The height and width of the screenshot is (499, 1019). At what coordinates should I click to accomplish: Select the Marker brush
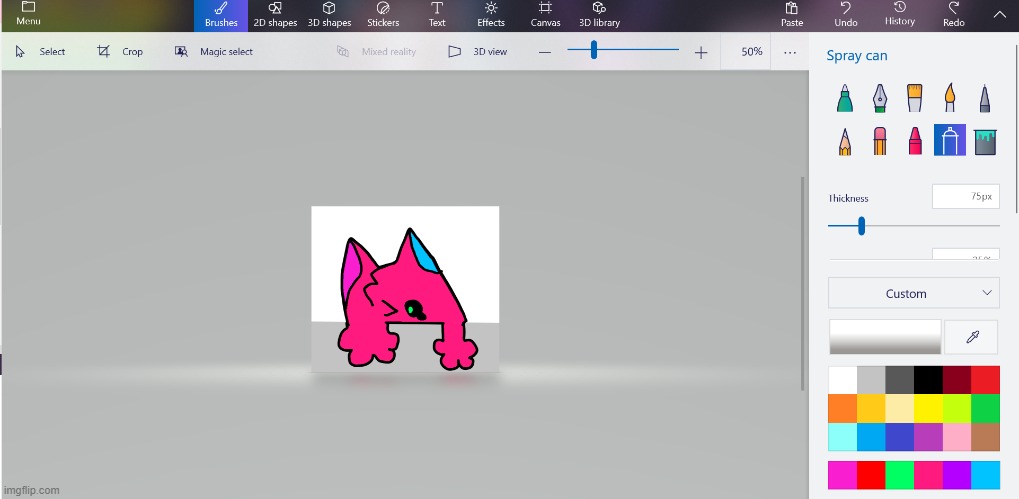845,98
